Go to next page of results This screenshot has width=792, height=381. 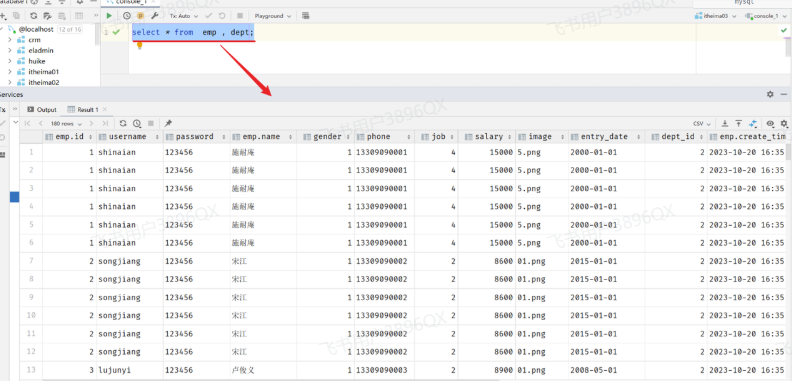(x=91, y=123)
